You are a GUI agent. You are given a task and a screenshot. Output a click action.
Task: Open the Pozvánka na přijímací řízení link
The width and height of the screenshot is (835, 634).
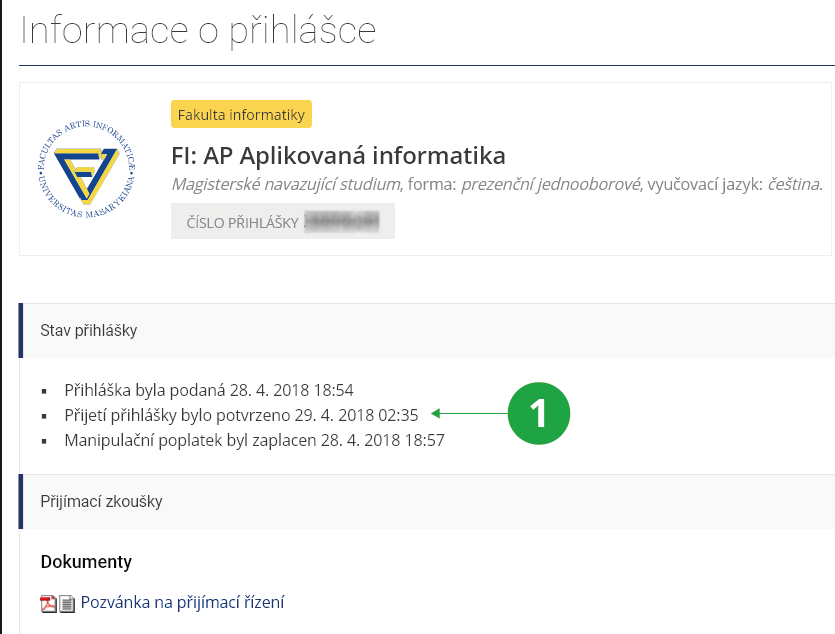pyautogui.click(x=183, y=602)
